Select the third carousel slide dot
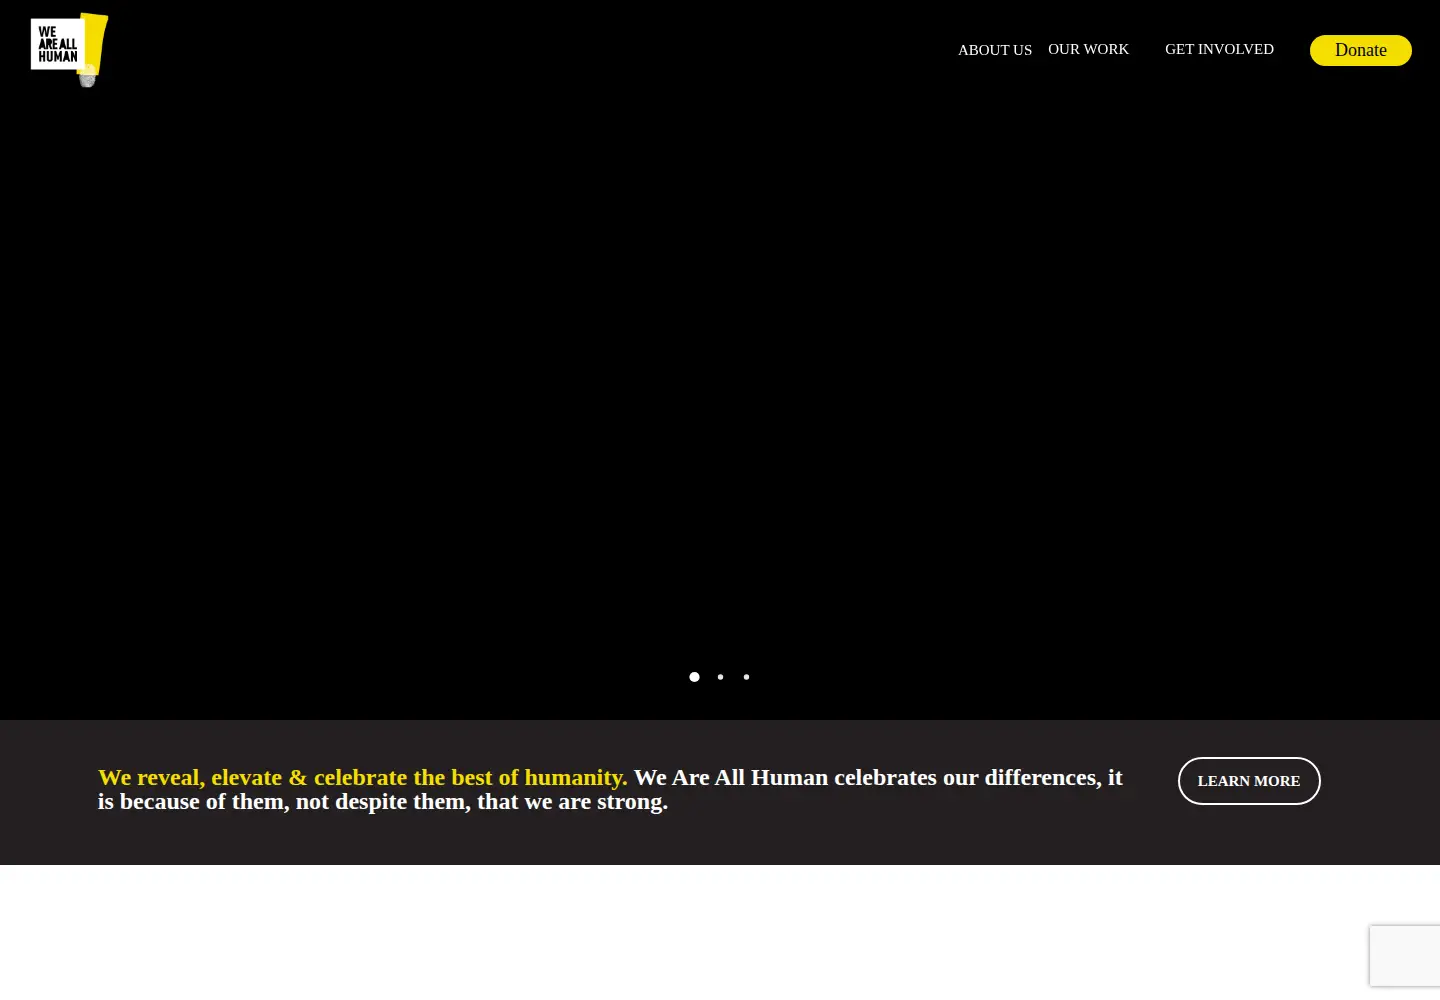This screenshot has width=1440, height=1000. tap(746, 677)
